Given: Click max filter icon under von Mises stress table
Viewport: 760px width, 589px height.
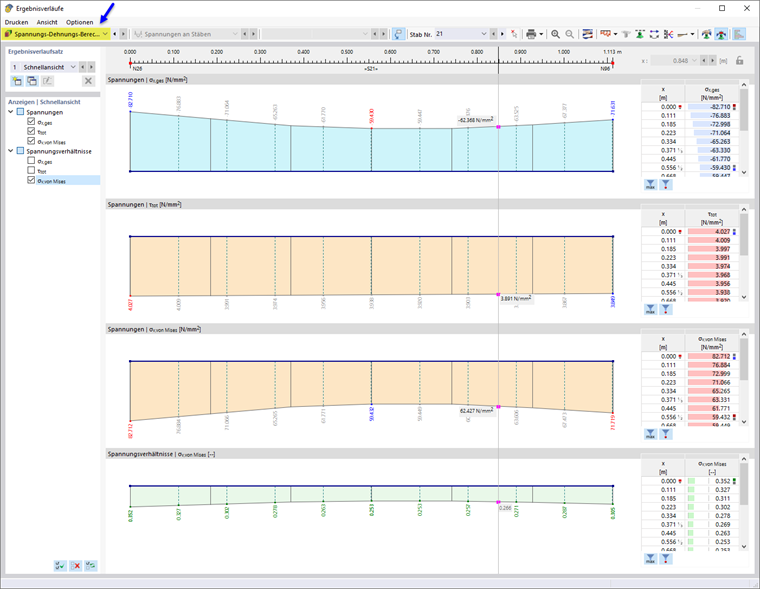Looking at the screenshot, I should (650, 434).
